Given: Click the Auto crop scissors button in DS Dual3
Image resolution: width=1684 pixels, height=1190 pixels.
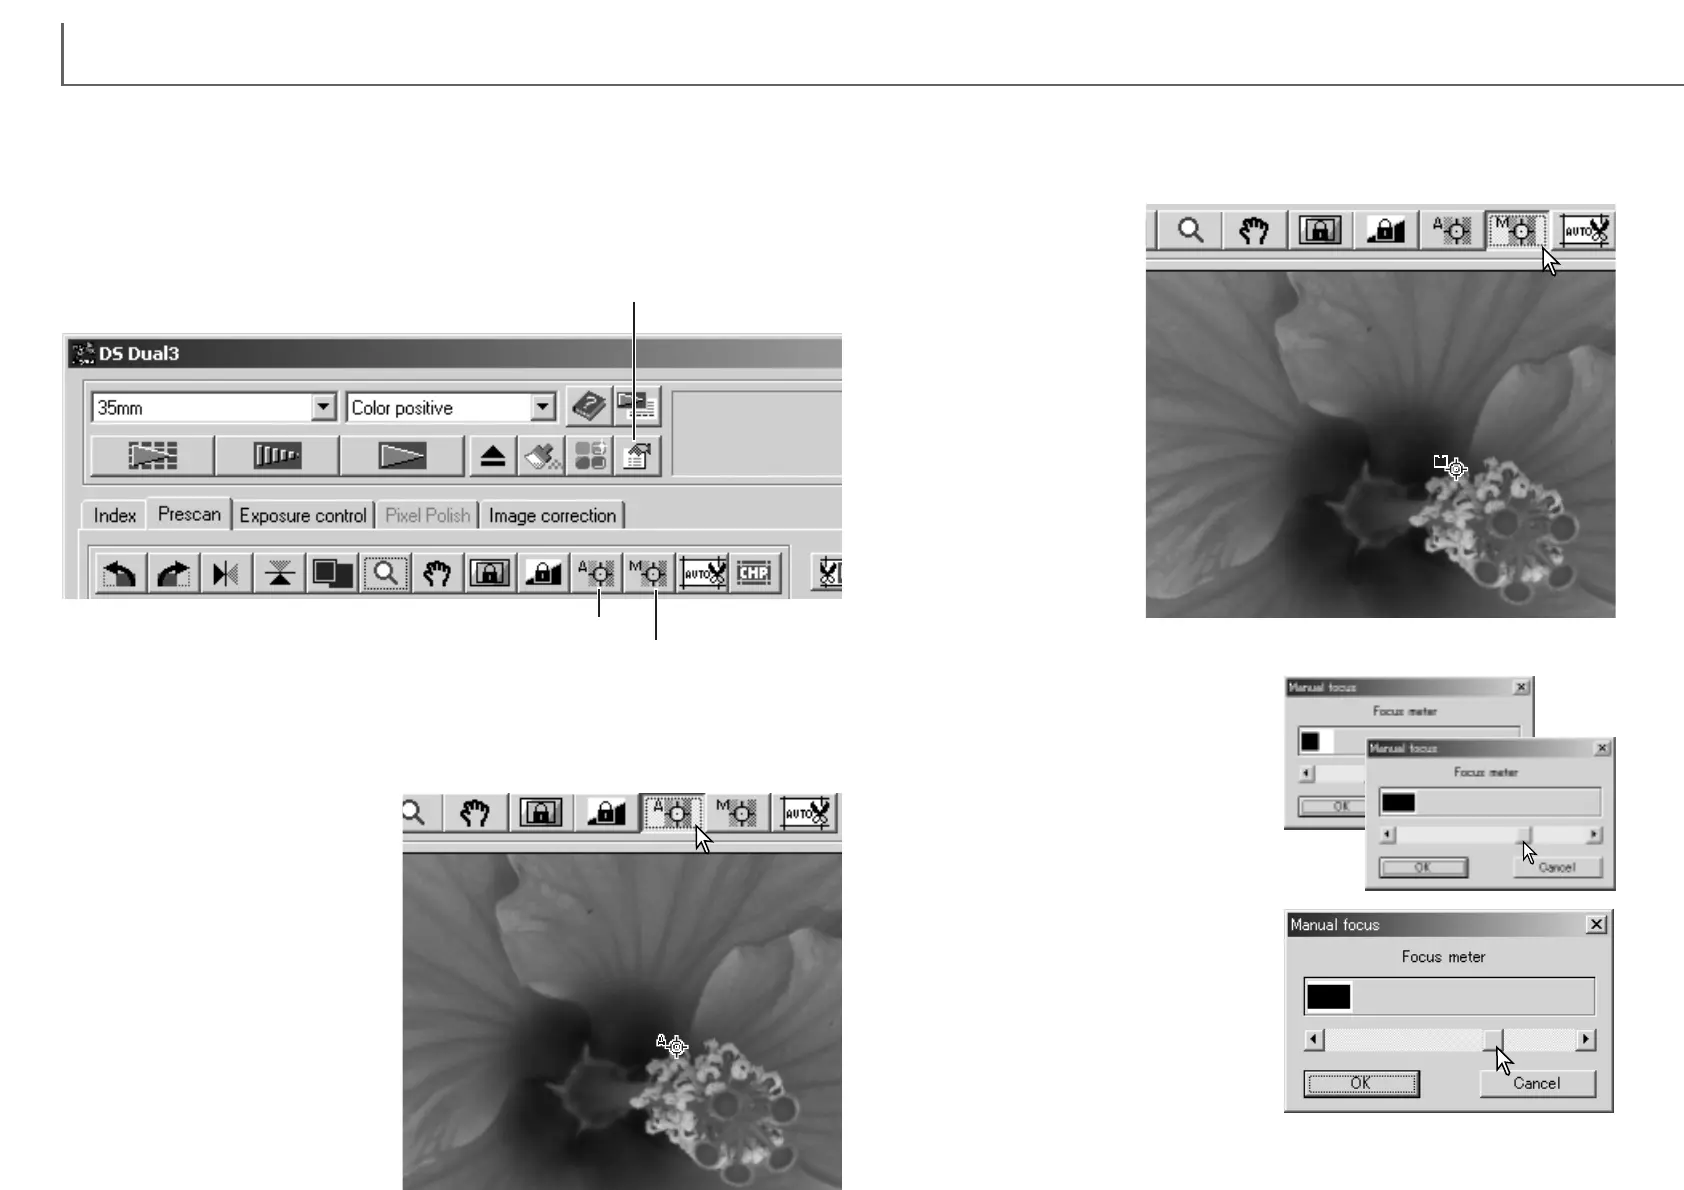Looking at the screenshot, I should 703,574.
